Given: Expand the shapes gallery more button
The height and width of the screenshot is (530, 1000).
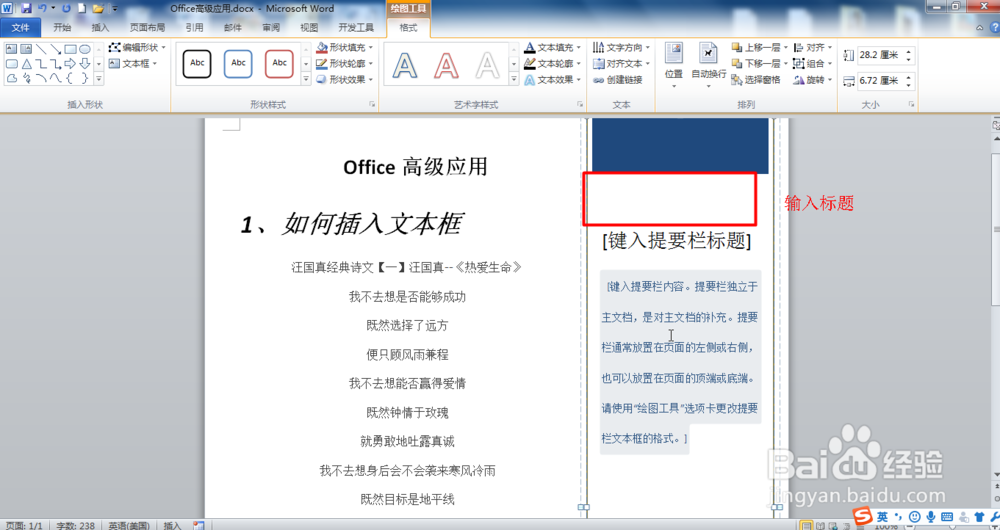Looking at the screenshot, I should click(x=99, y=79).
